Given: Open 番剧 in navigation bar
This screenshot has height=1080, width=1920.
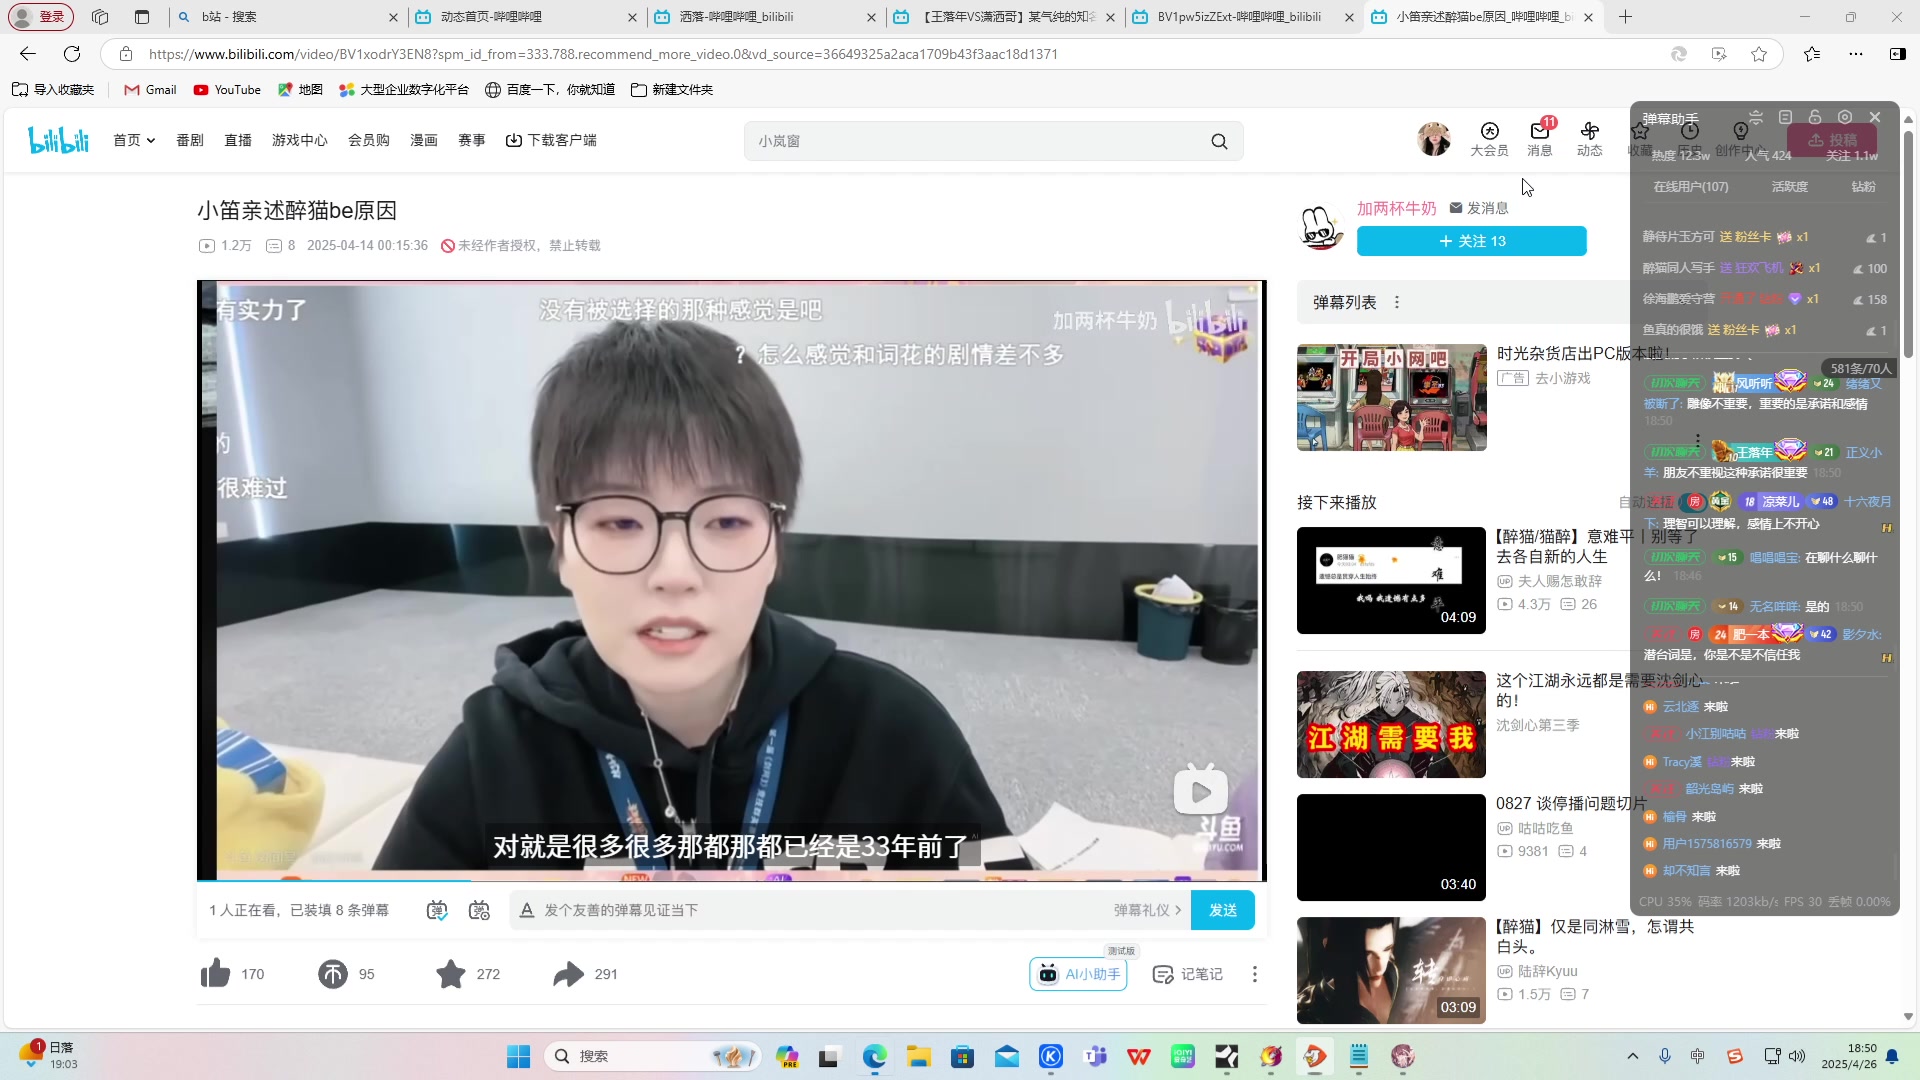Looking at the screenshot, I should [190, 140].
